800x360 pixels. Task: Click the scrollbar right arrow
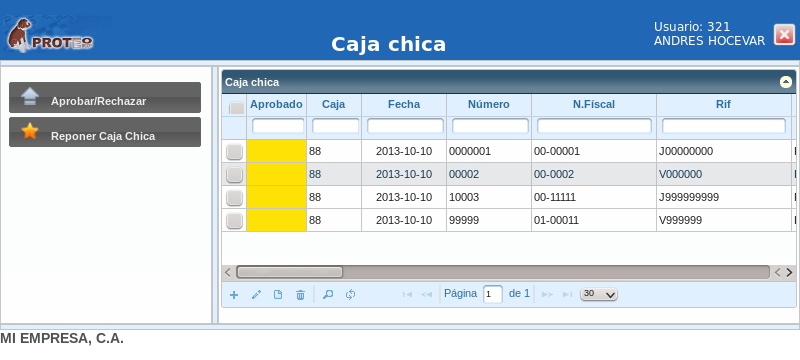(x=789, y=272)
